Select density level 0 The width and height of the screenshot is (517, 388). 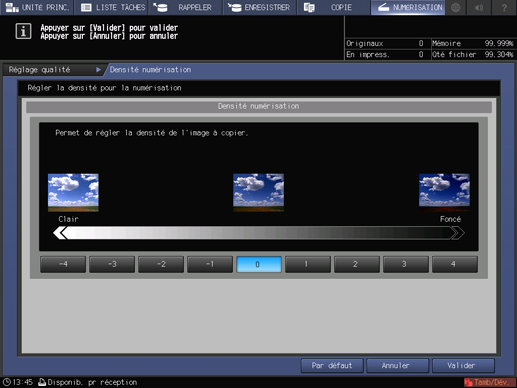pos(259,264)
